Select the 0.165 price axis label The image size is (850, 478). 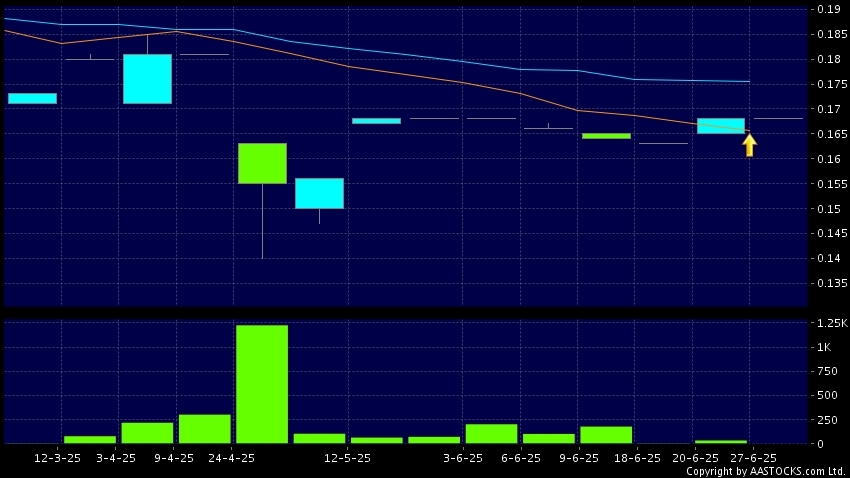[832, 134]
